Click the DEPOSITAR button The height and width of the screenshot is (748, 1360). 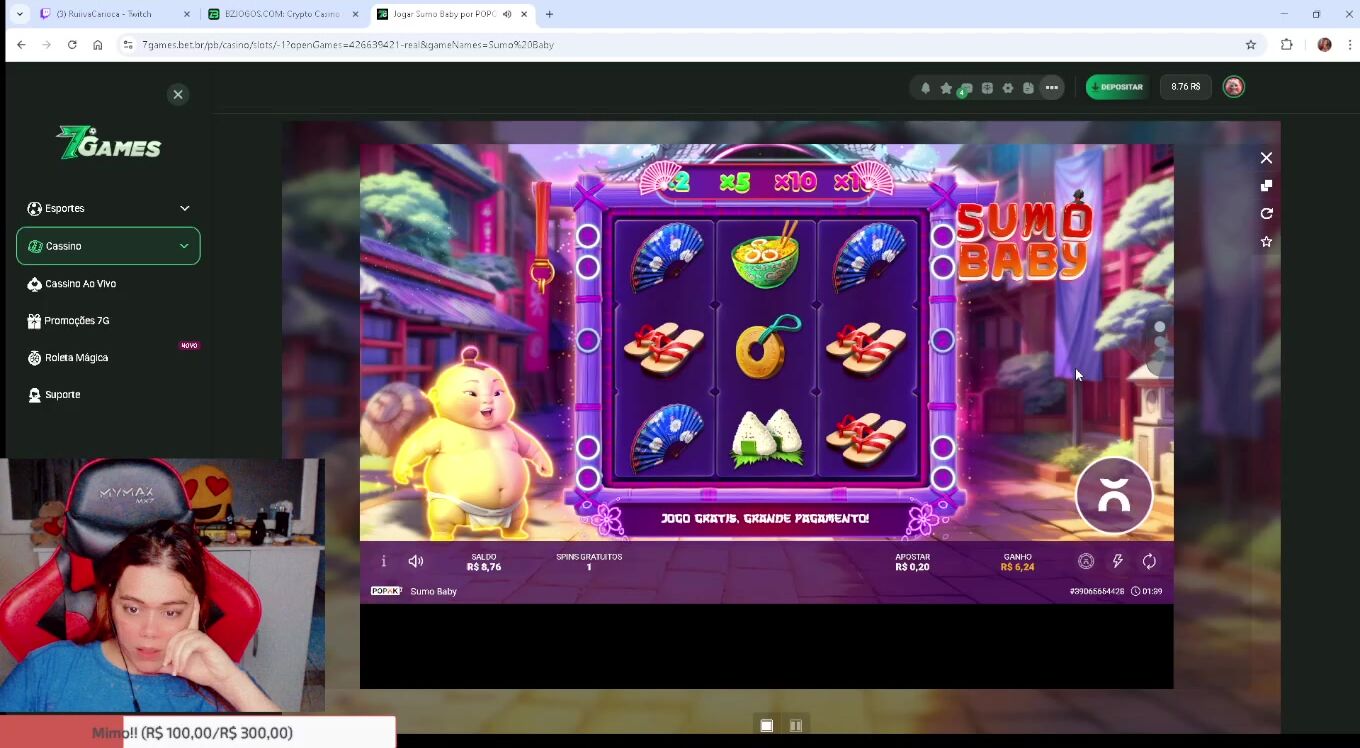pos(1117,87)
